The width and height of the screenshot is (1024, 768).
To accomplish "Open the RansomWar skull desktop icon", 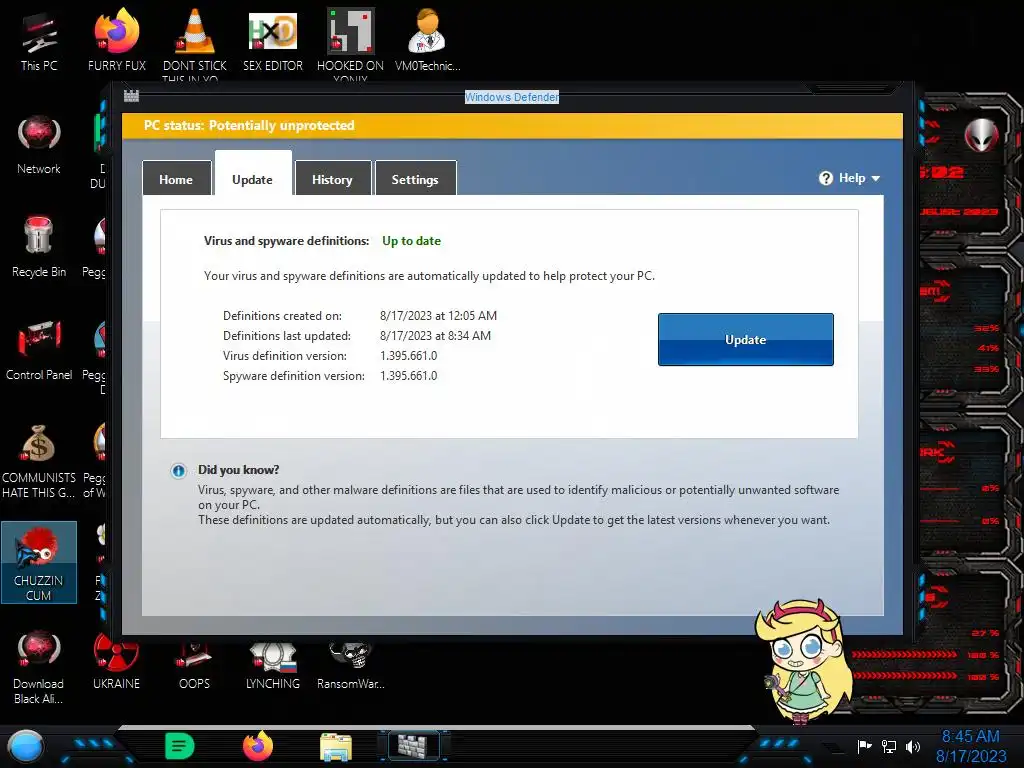I will pyautogui.click(x=350, y=664).
